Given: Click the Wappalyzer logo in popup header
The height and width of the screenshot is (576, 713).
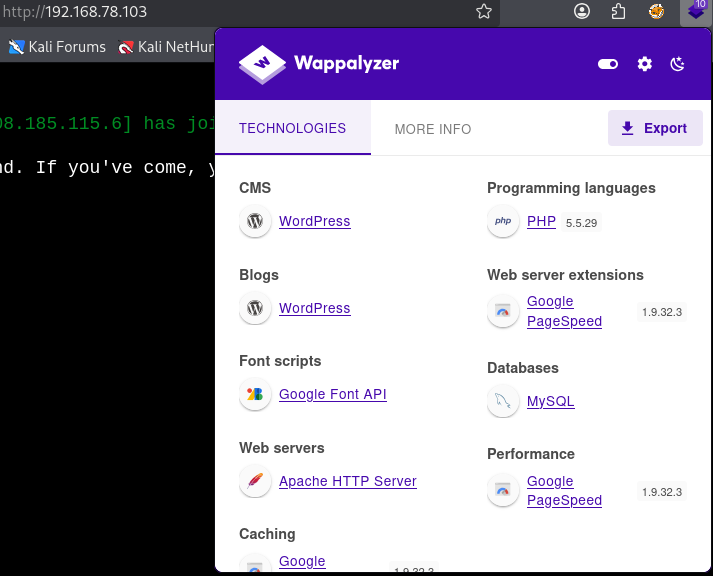Looking at the screenshot, I should pyautogui.click(x=318, y=64).
